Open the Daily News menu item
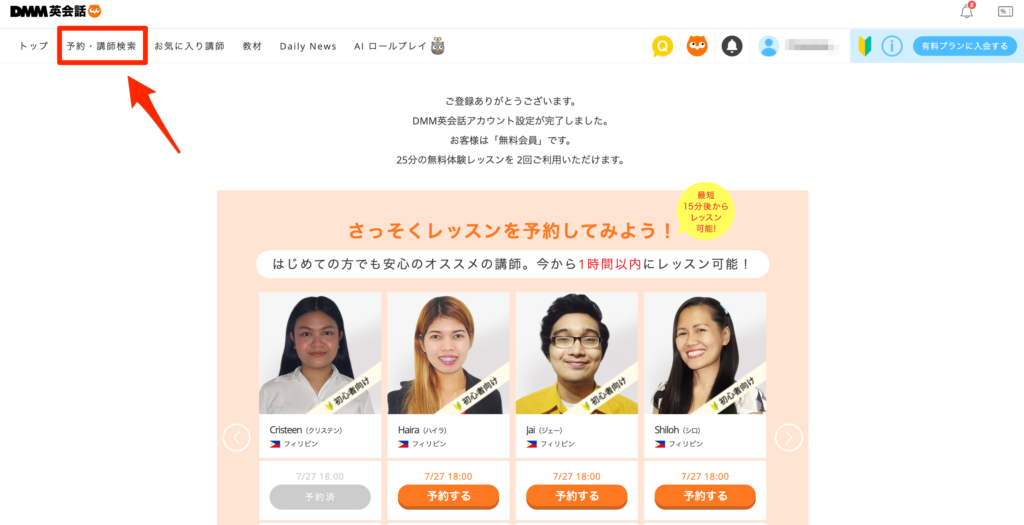Image resolution: width=1024 pixels, height=525 pixels. pos(308,46)
